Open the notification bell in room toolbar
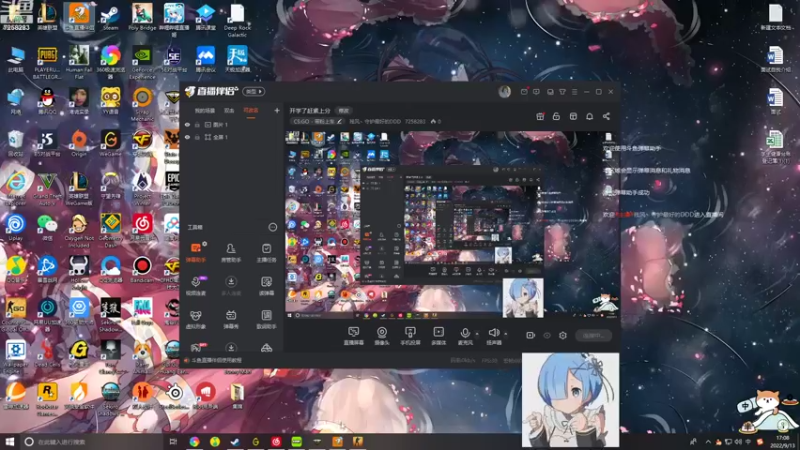The height and width of the screenshot is (450, 800). pos(589,116)
